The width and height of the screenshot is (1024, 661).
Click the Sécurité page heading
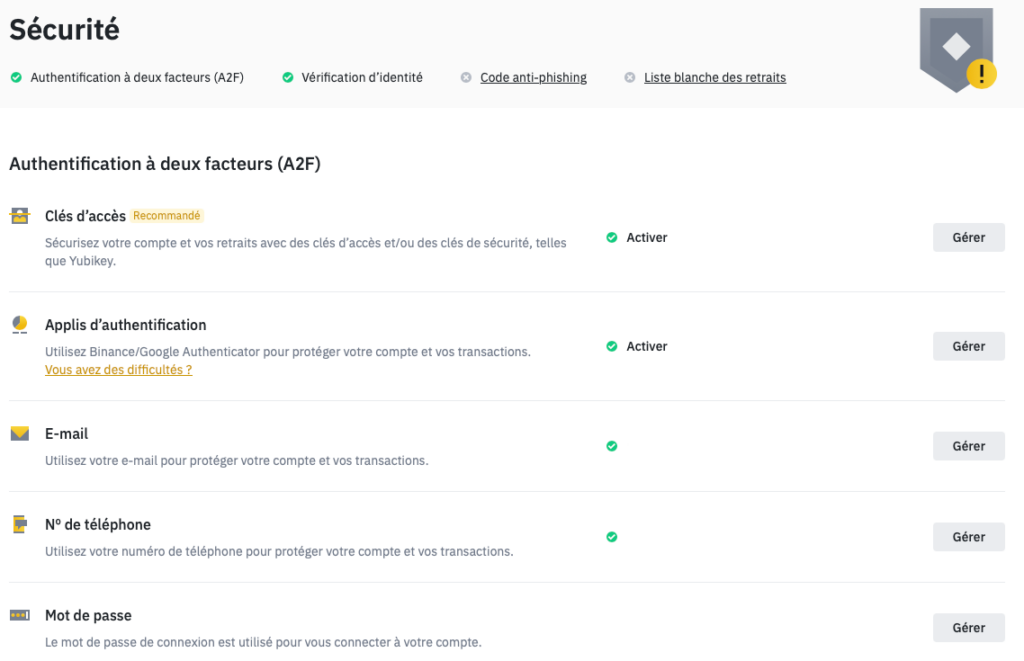[x=64, y=30]
